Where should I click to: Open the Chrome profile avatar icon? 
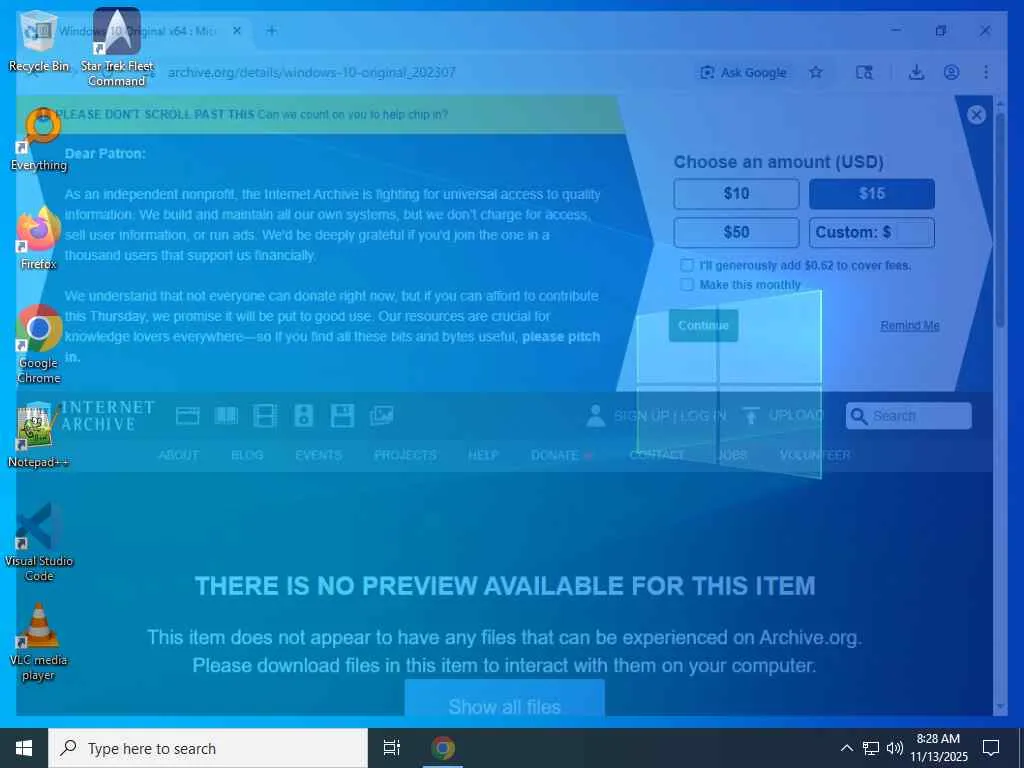(x=952, y=72)
